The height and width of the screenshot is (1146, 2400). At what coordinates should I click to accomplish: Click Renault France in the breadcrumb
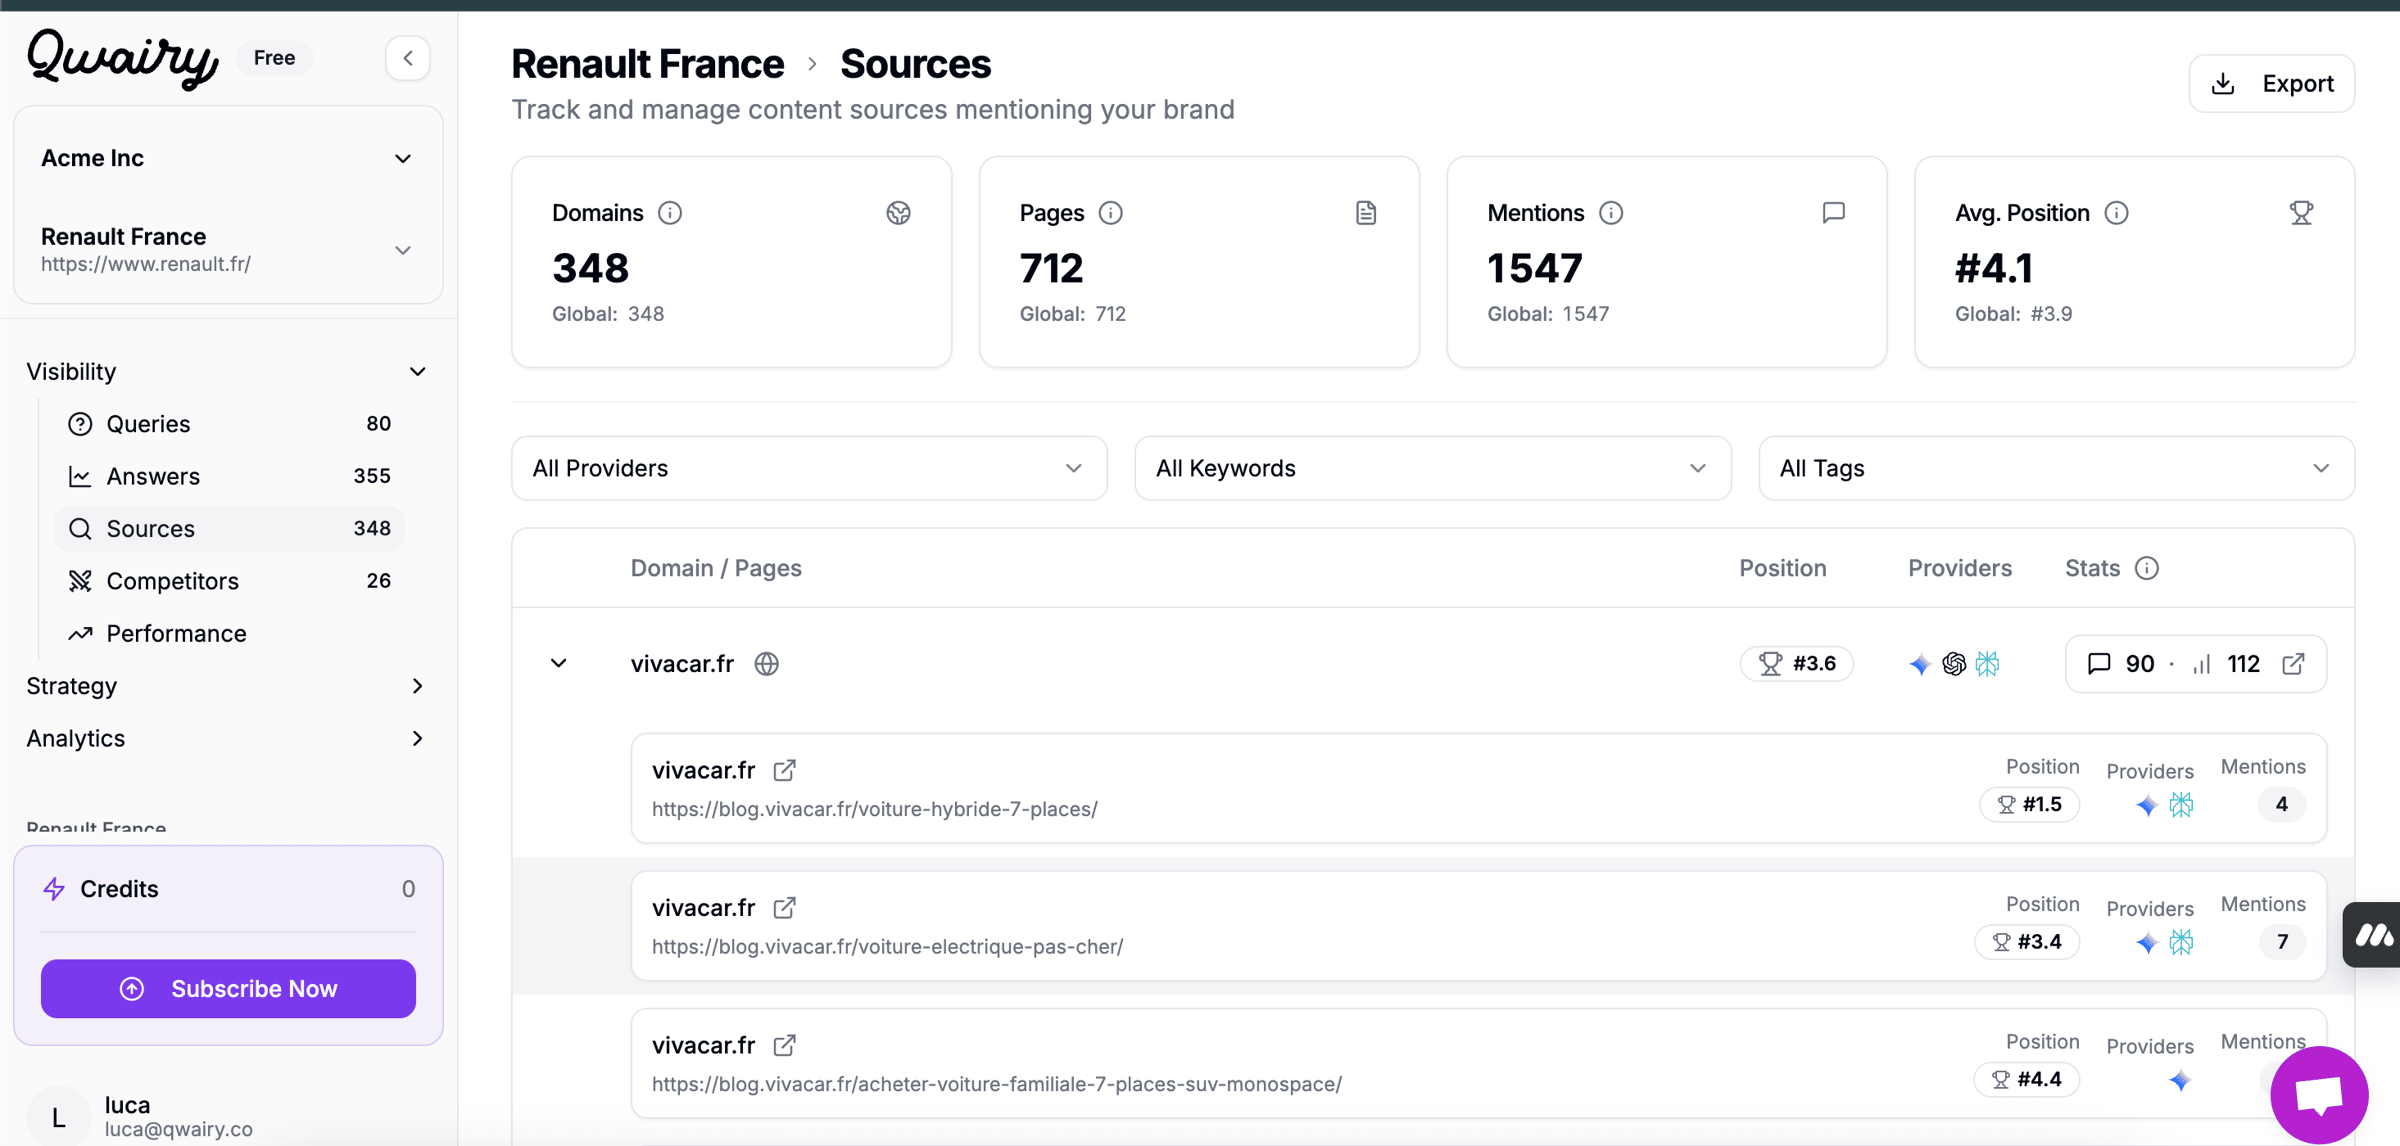[x=648, y=64]
